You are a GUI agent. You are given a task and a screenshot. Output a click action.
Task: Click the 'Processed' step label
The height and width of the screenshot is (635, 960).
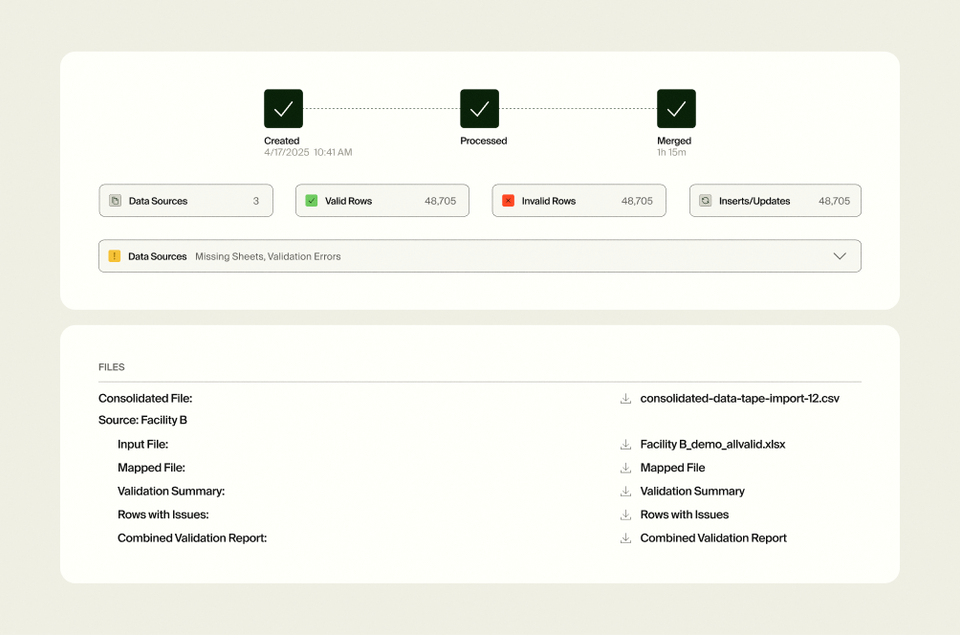click(484, 141)
